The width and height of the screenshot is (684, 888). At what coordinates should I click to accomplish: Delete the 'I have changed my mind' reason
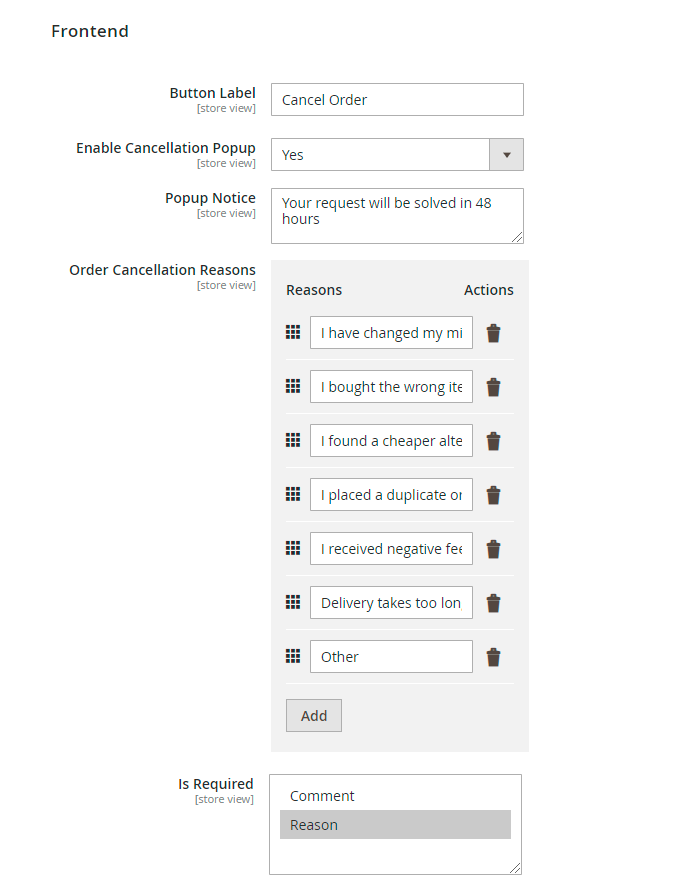(x=493, y=333)
